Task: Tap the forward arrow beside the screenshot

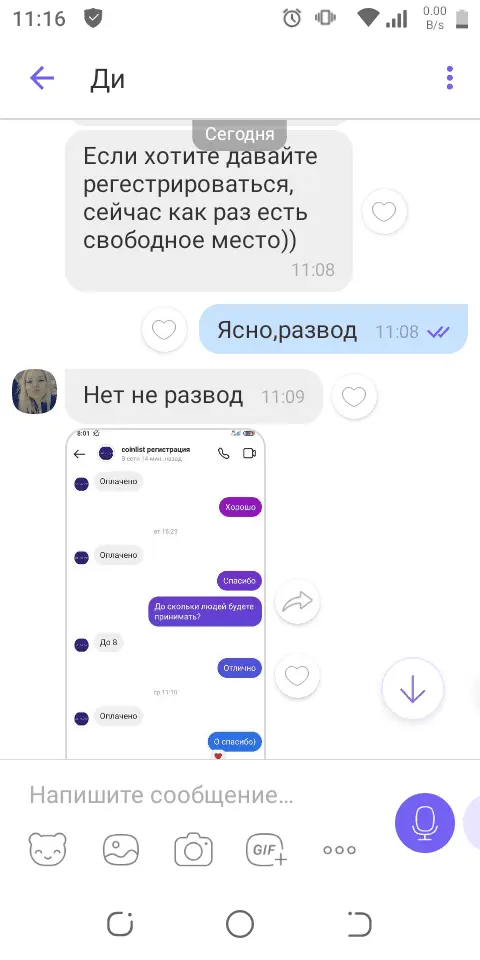Action: (298, 602)
